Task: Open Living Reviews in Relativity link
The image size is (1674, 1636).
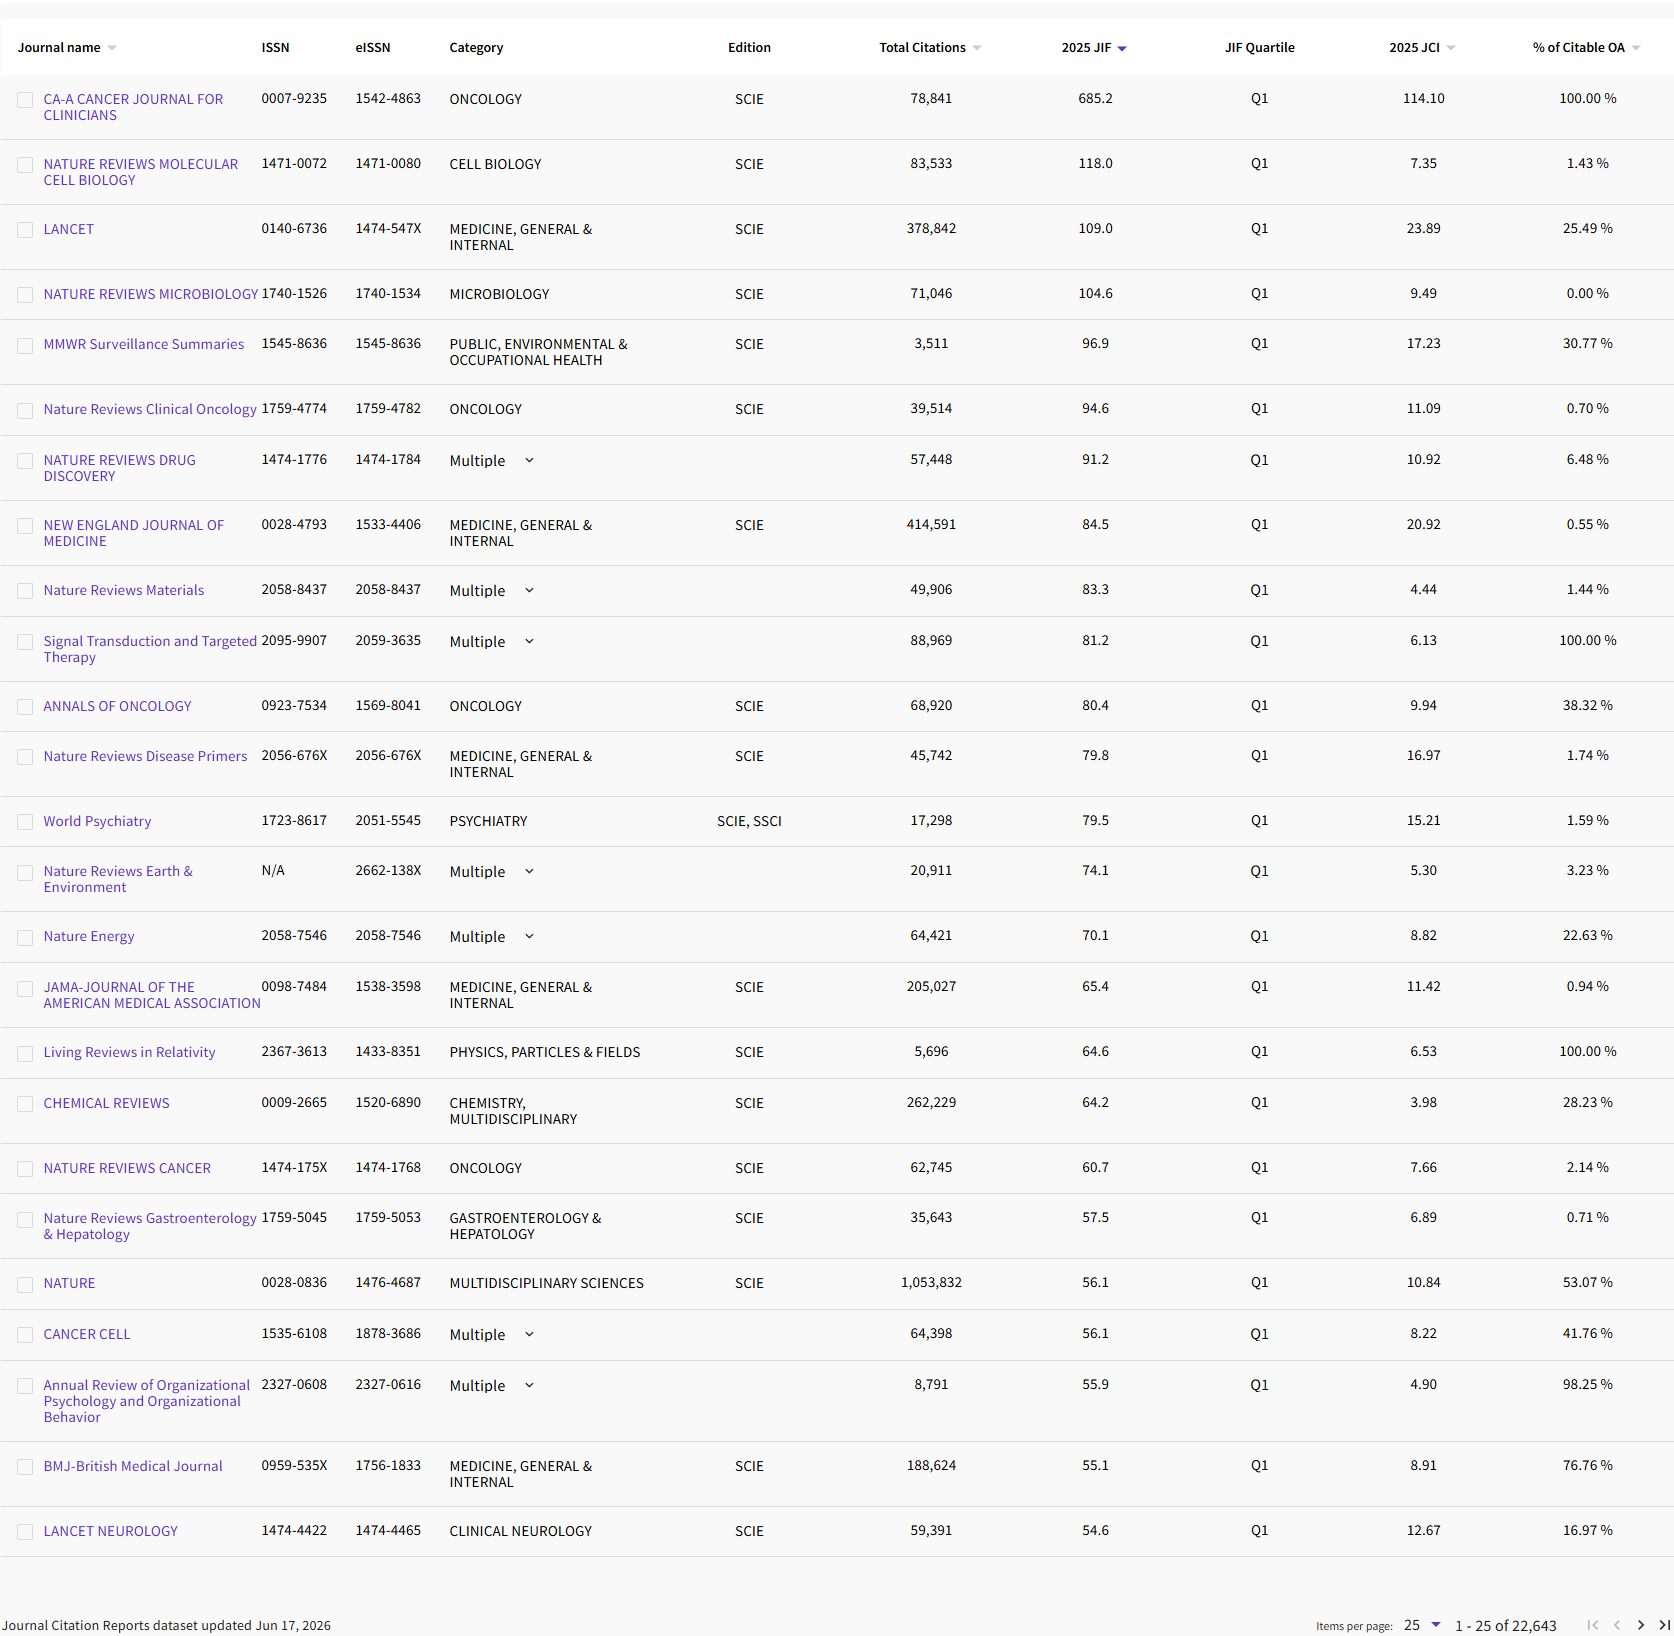Action: 129,1053
